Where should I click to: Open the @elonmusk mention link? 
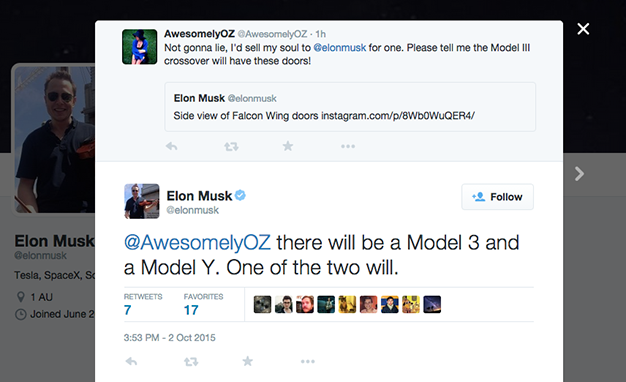coord(340,48)
